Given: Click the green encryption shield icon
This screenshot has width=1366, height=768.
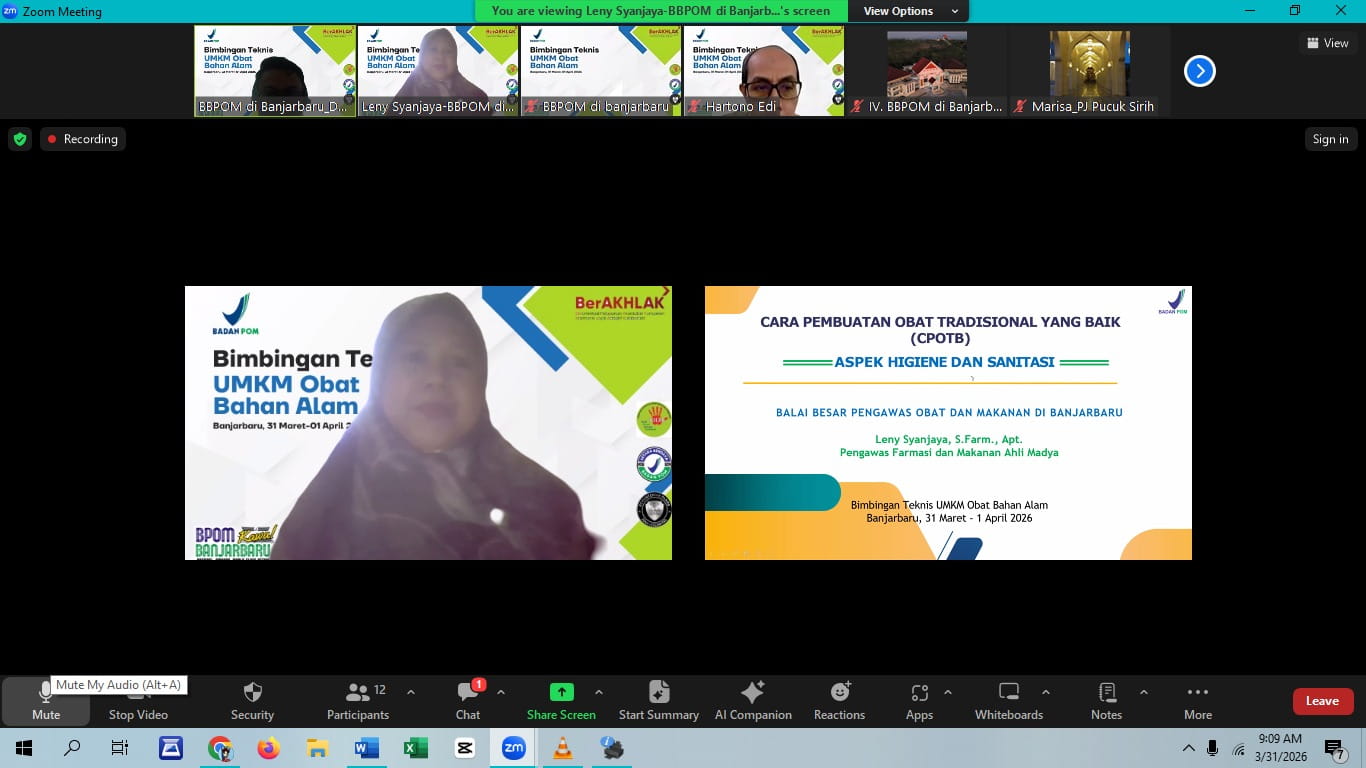Looking at the screenshot, I should click(x=20, y=139).
